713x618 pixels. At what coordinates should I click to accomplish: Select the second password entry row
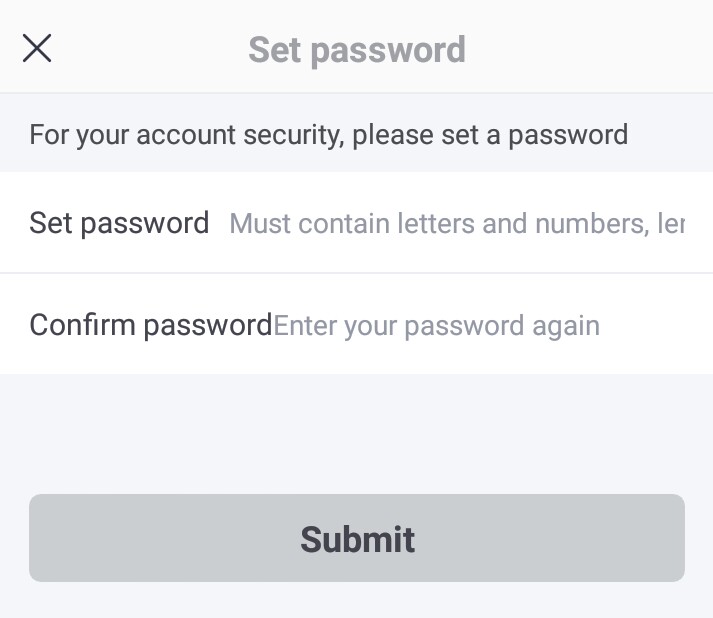click(x=356, y=325)
